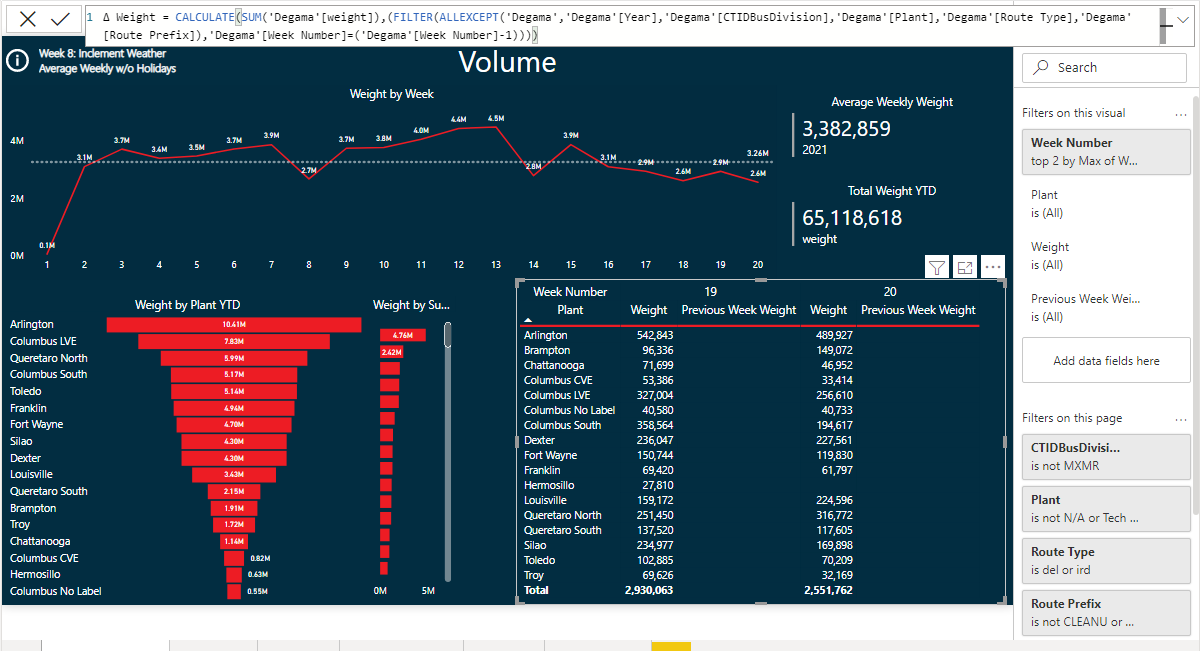
Task: Click the formula bar vertical scrollbar
Action: click(1165, 25)
